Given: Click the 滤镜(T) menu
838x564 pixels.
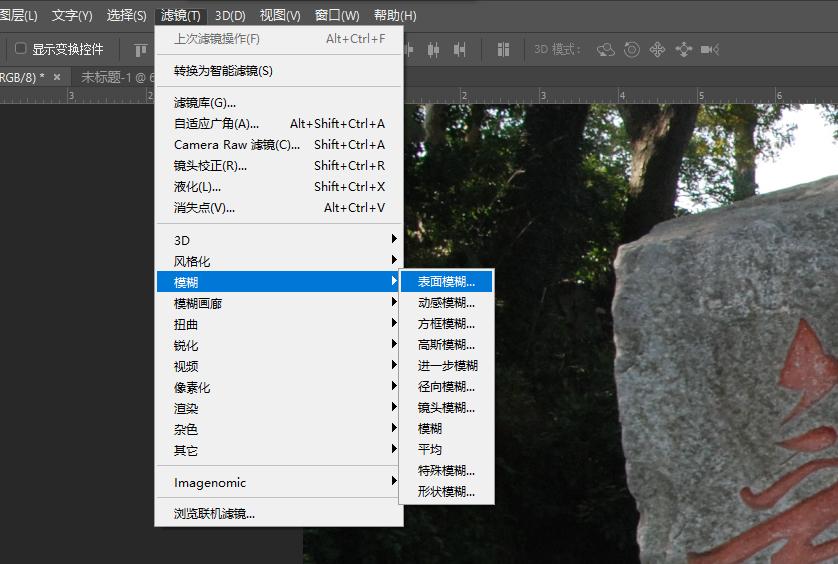Looking at the screenshot, I should [x=181, y=16].
